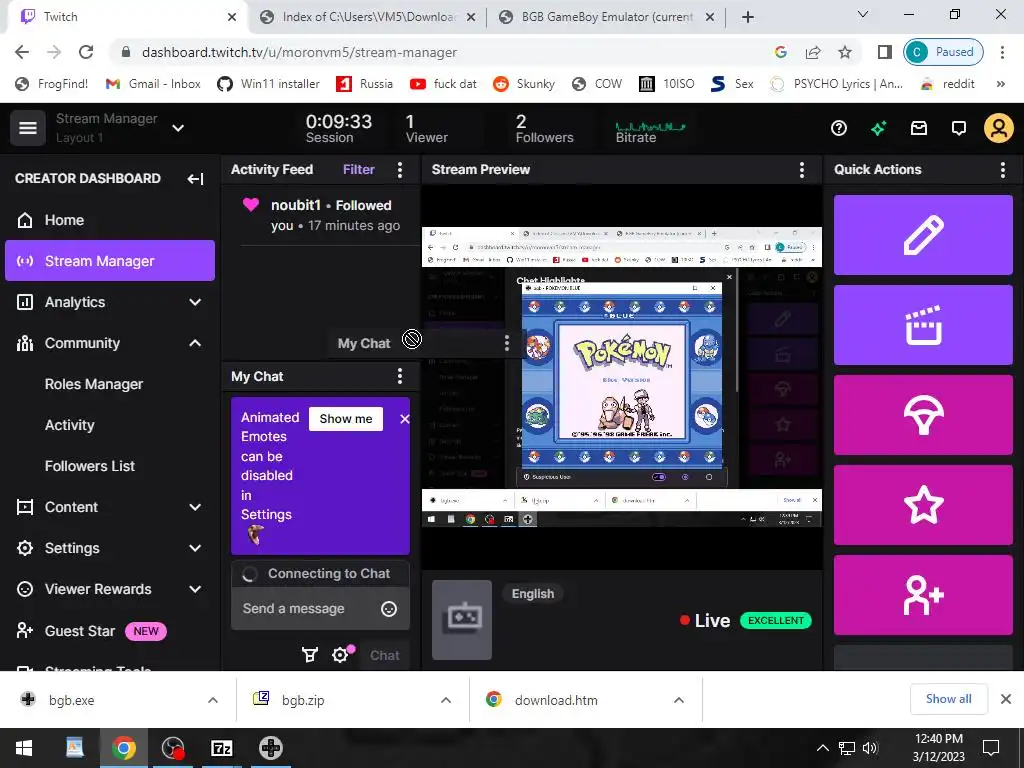Open Activity Feed three-dot options
The image size is (1024, 768).
400,170
